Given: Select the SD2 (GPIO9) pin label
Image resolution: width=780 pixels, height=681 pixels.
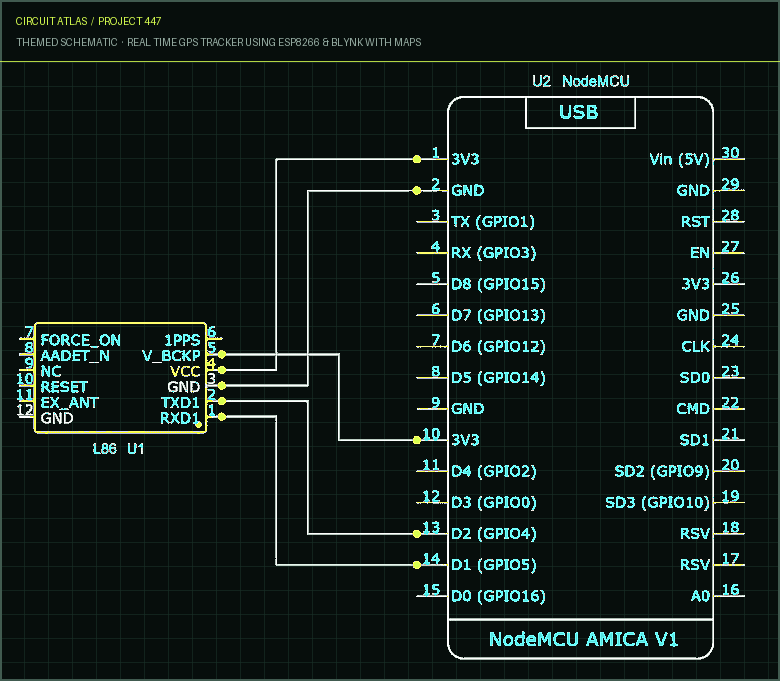Looking at the screenshot, I should click(x=662, y=472).
